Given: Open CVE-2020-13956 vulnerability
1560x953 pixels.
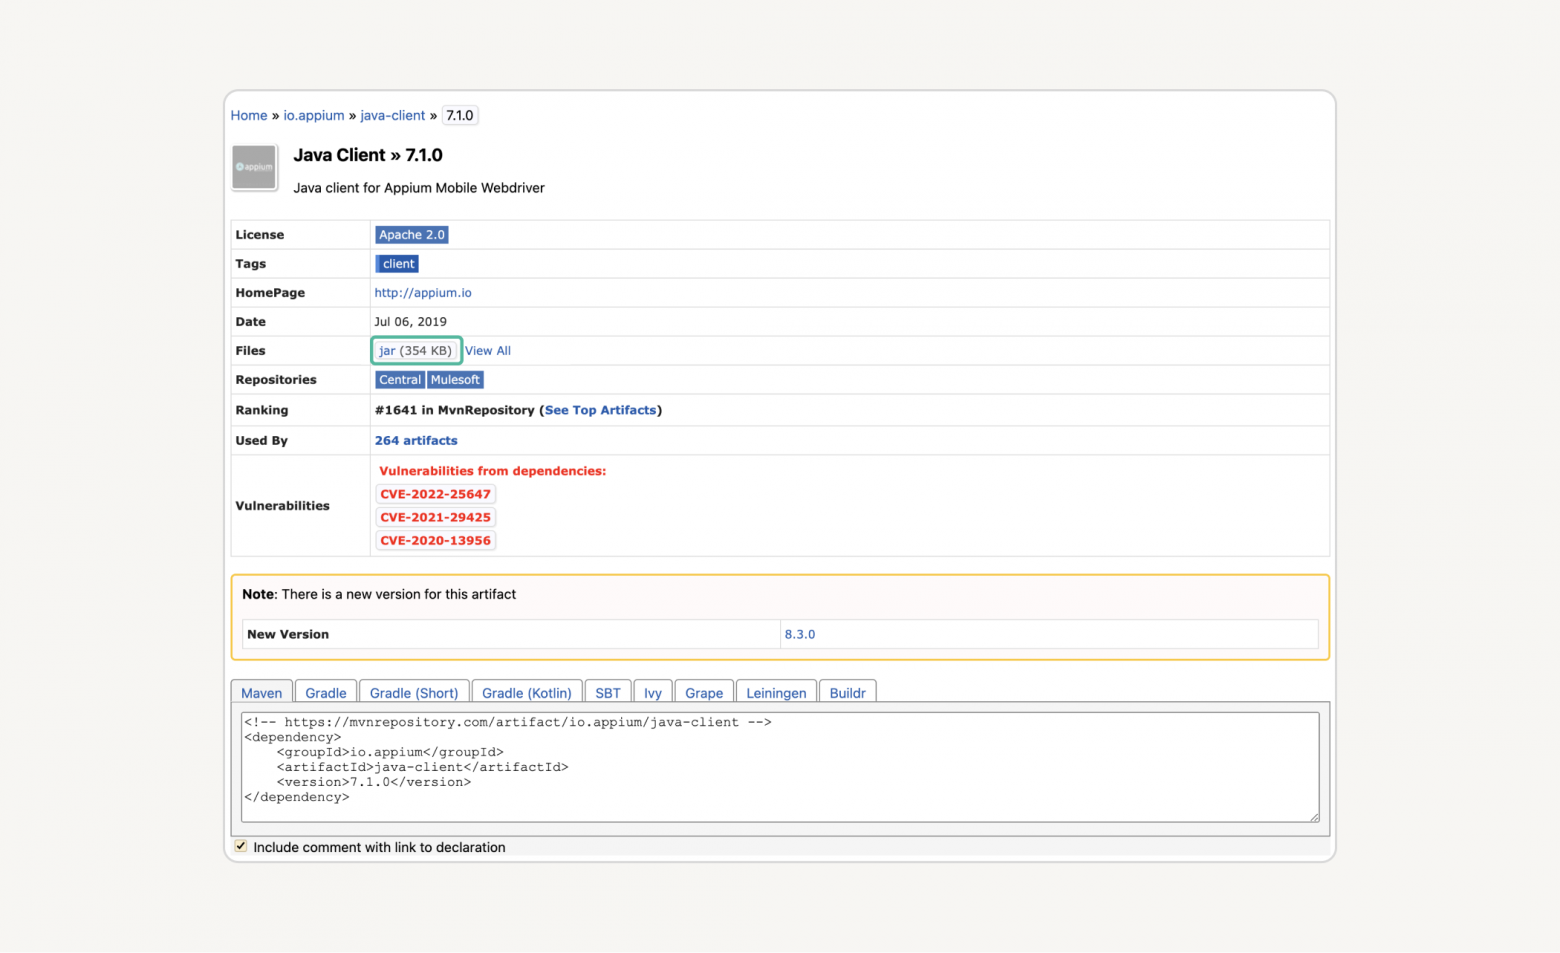Looking at the screenshot, I should pyautogui.click(x=436, y=540).
